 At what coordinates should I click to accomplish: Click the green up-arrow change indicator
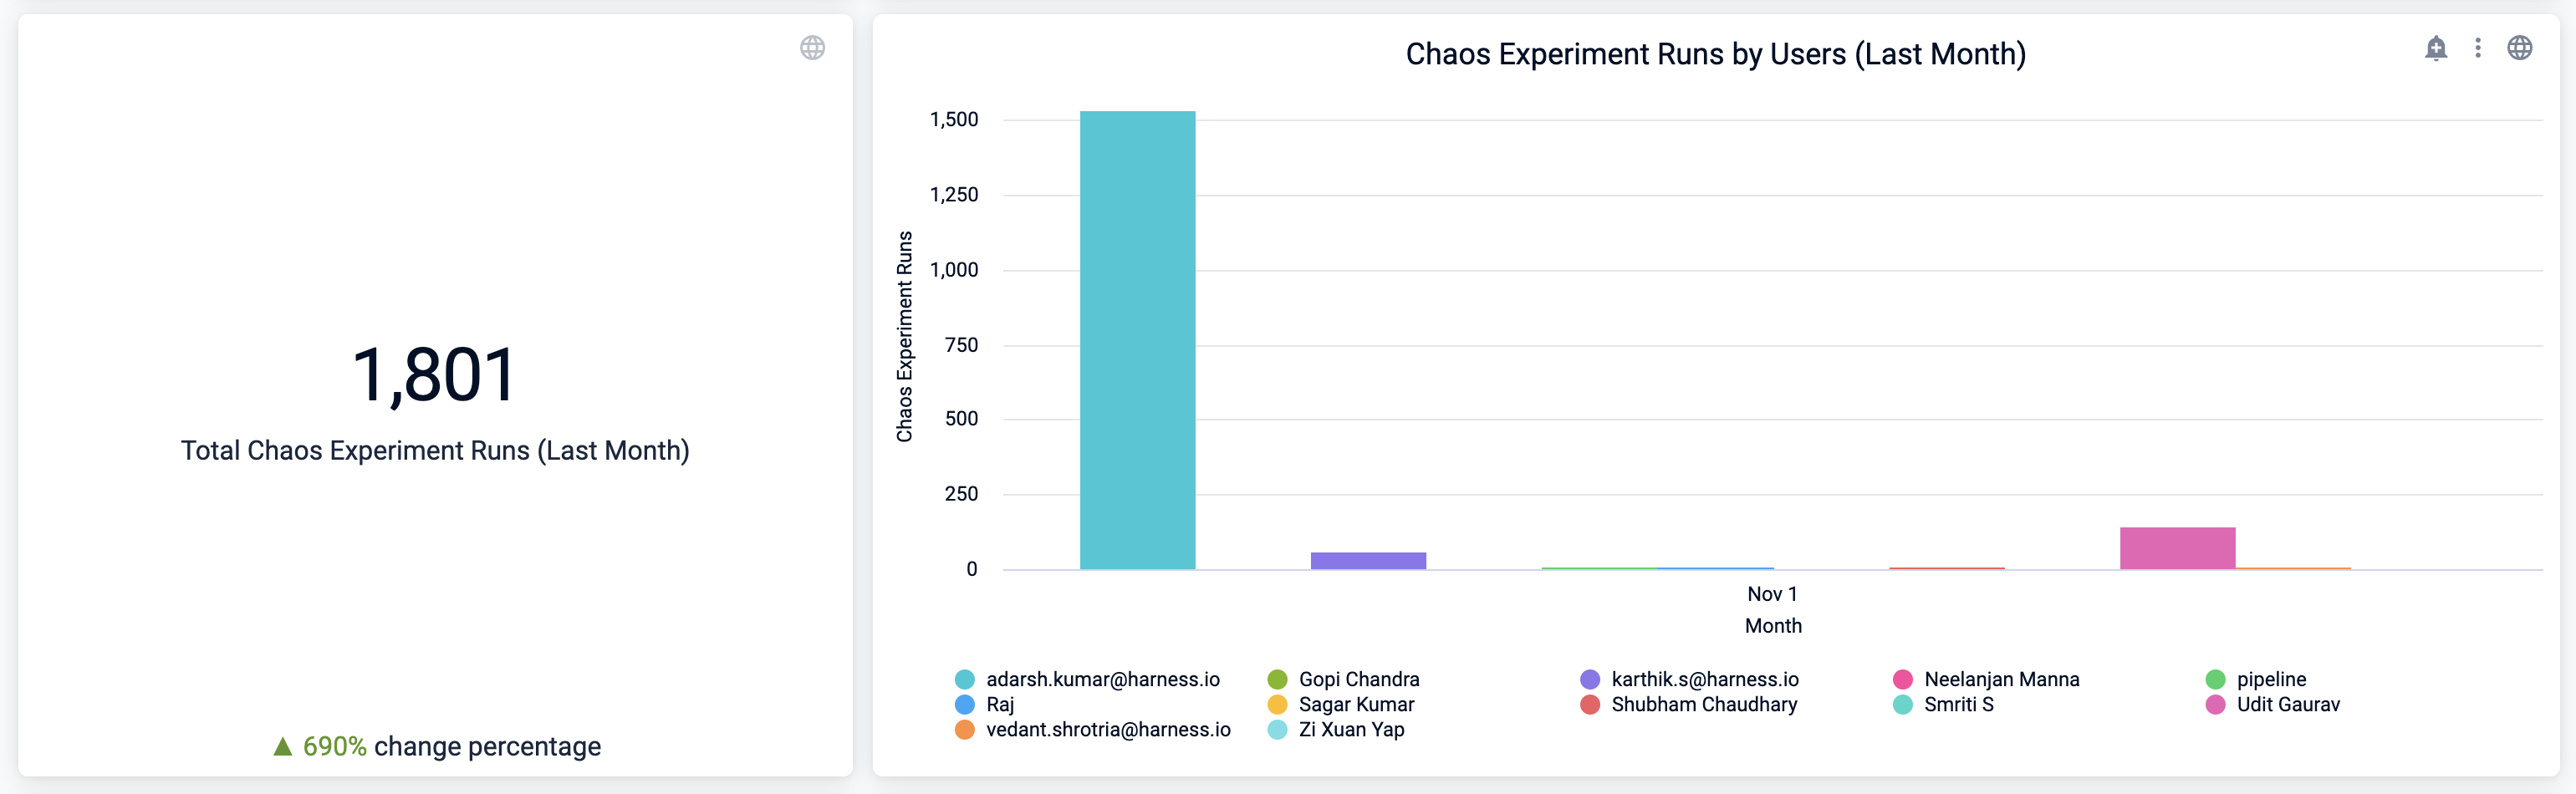pyautogui.click(x=283, y=746)
